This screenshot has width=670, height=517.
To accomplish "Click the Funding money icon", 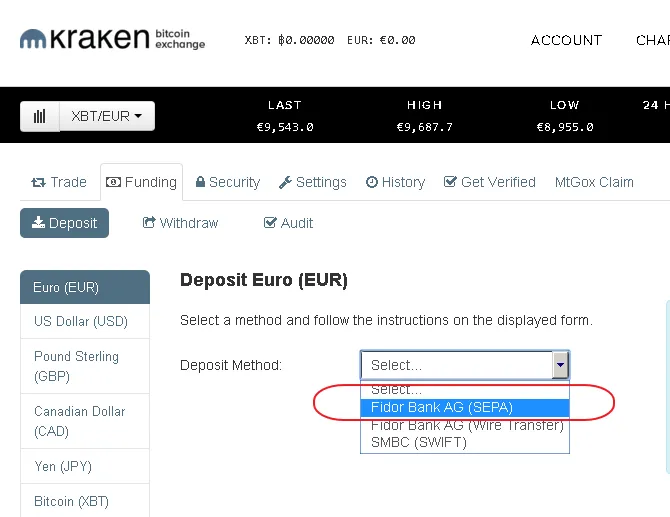I will 113,182.
